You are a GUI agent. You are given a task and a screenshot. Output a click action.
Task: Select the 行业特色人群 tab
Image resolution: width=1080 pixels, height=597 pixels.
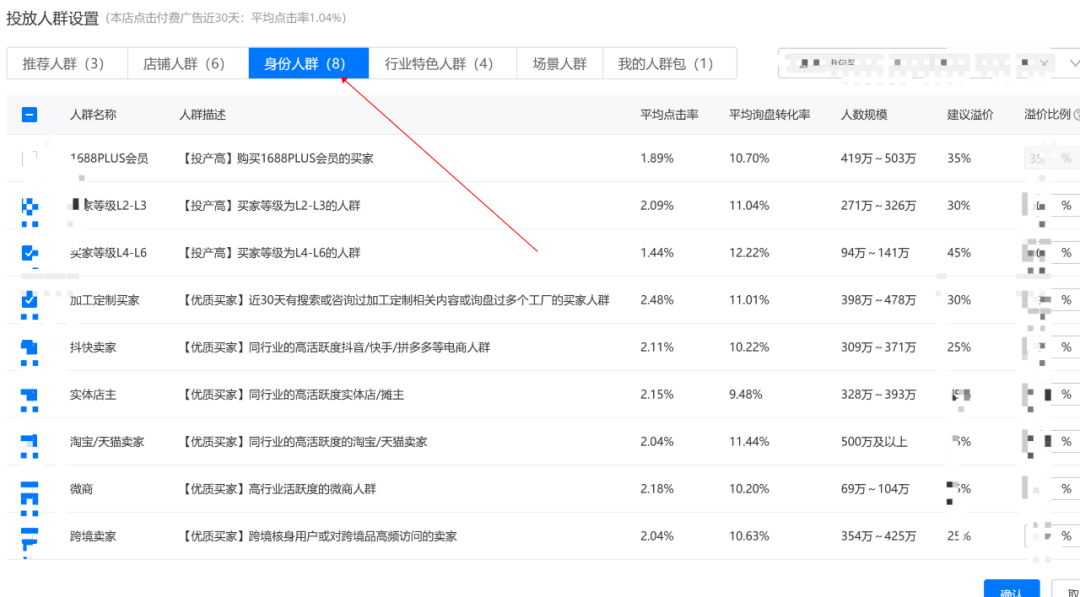[x=439, y=63]
